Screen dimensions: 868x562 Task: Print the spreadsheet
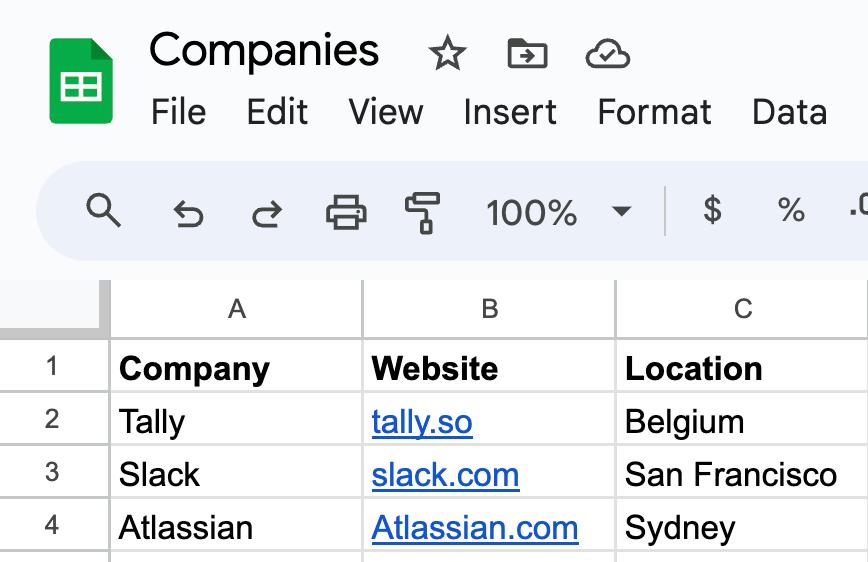(346, 212)
